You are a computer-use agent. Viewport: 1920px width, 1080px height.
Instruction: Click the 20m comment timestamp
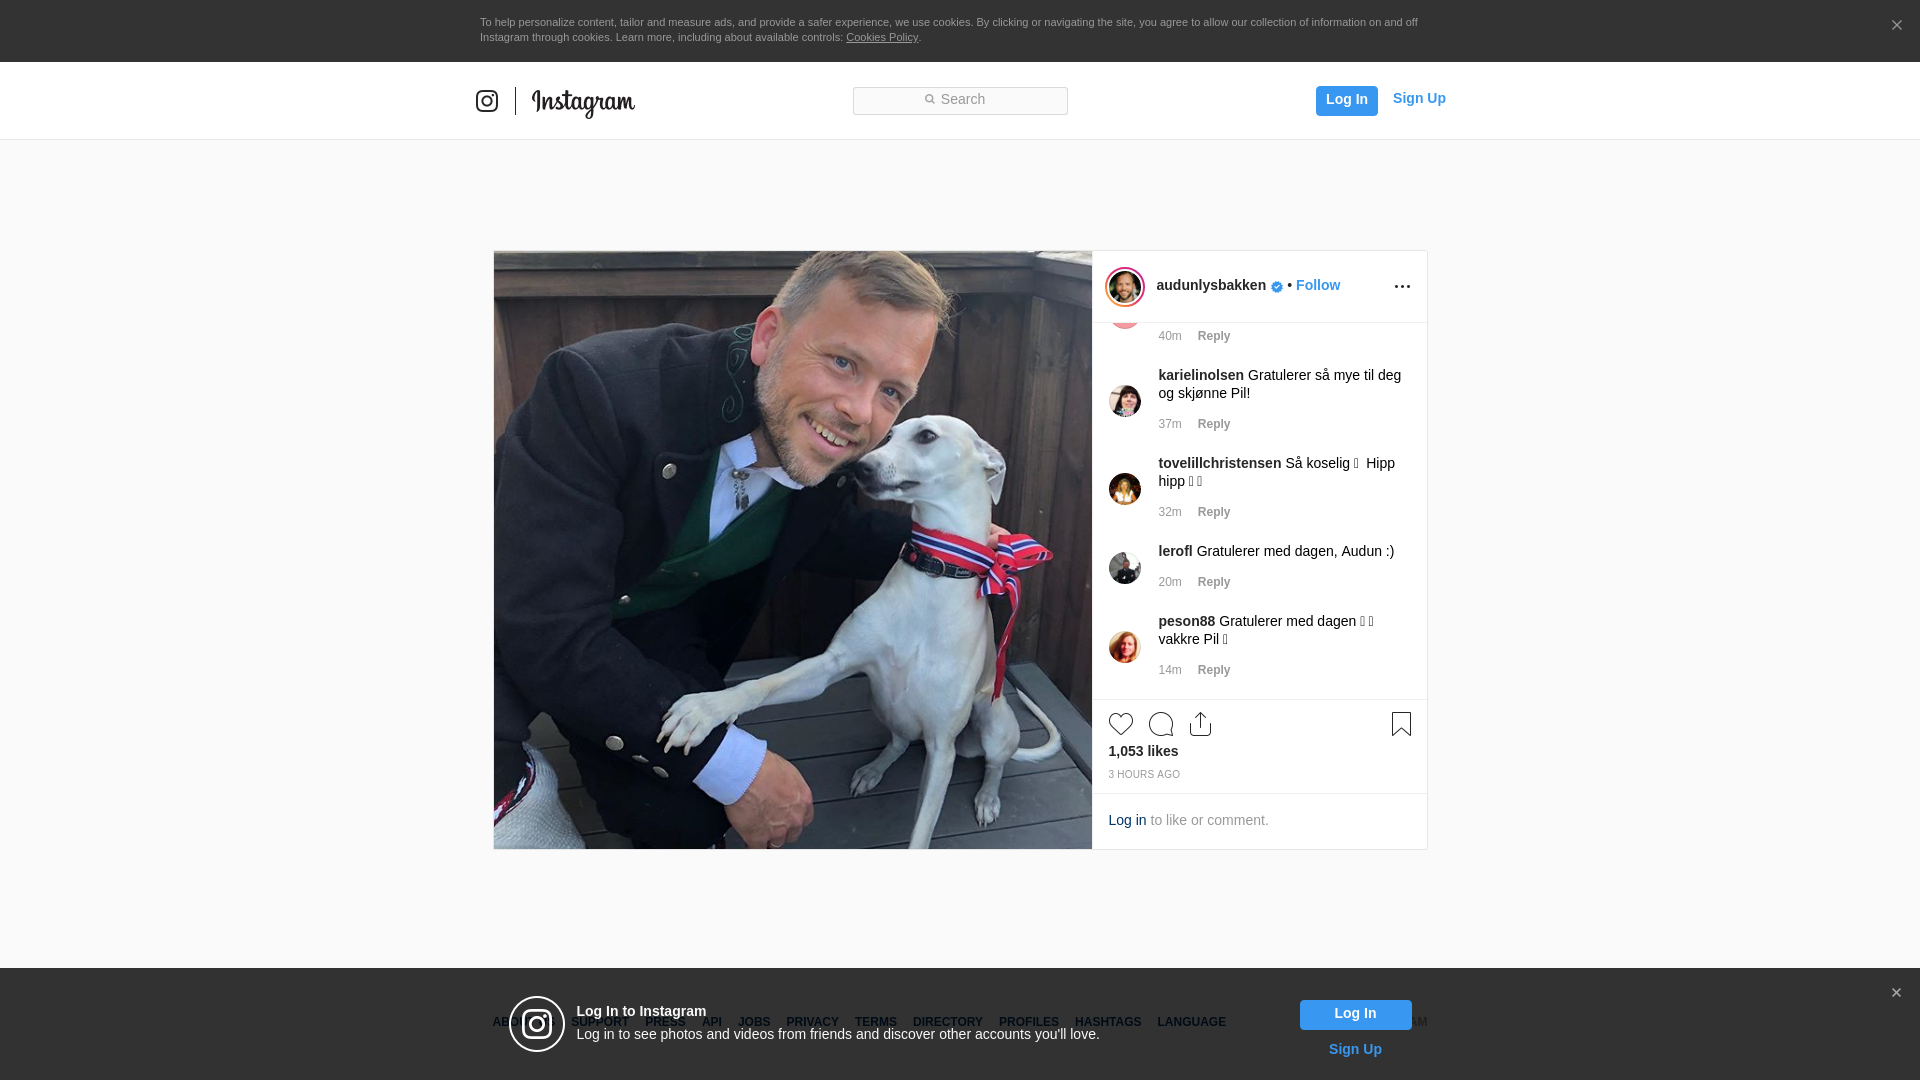click(1170, 582)
